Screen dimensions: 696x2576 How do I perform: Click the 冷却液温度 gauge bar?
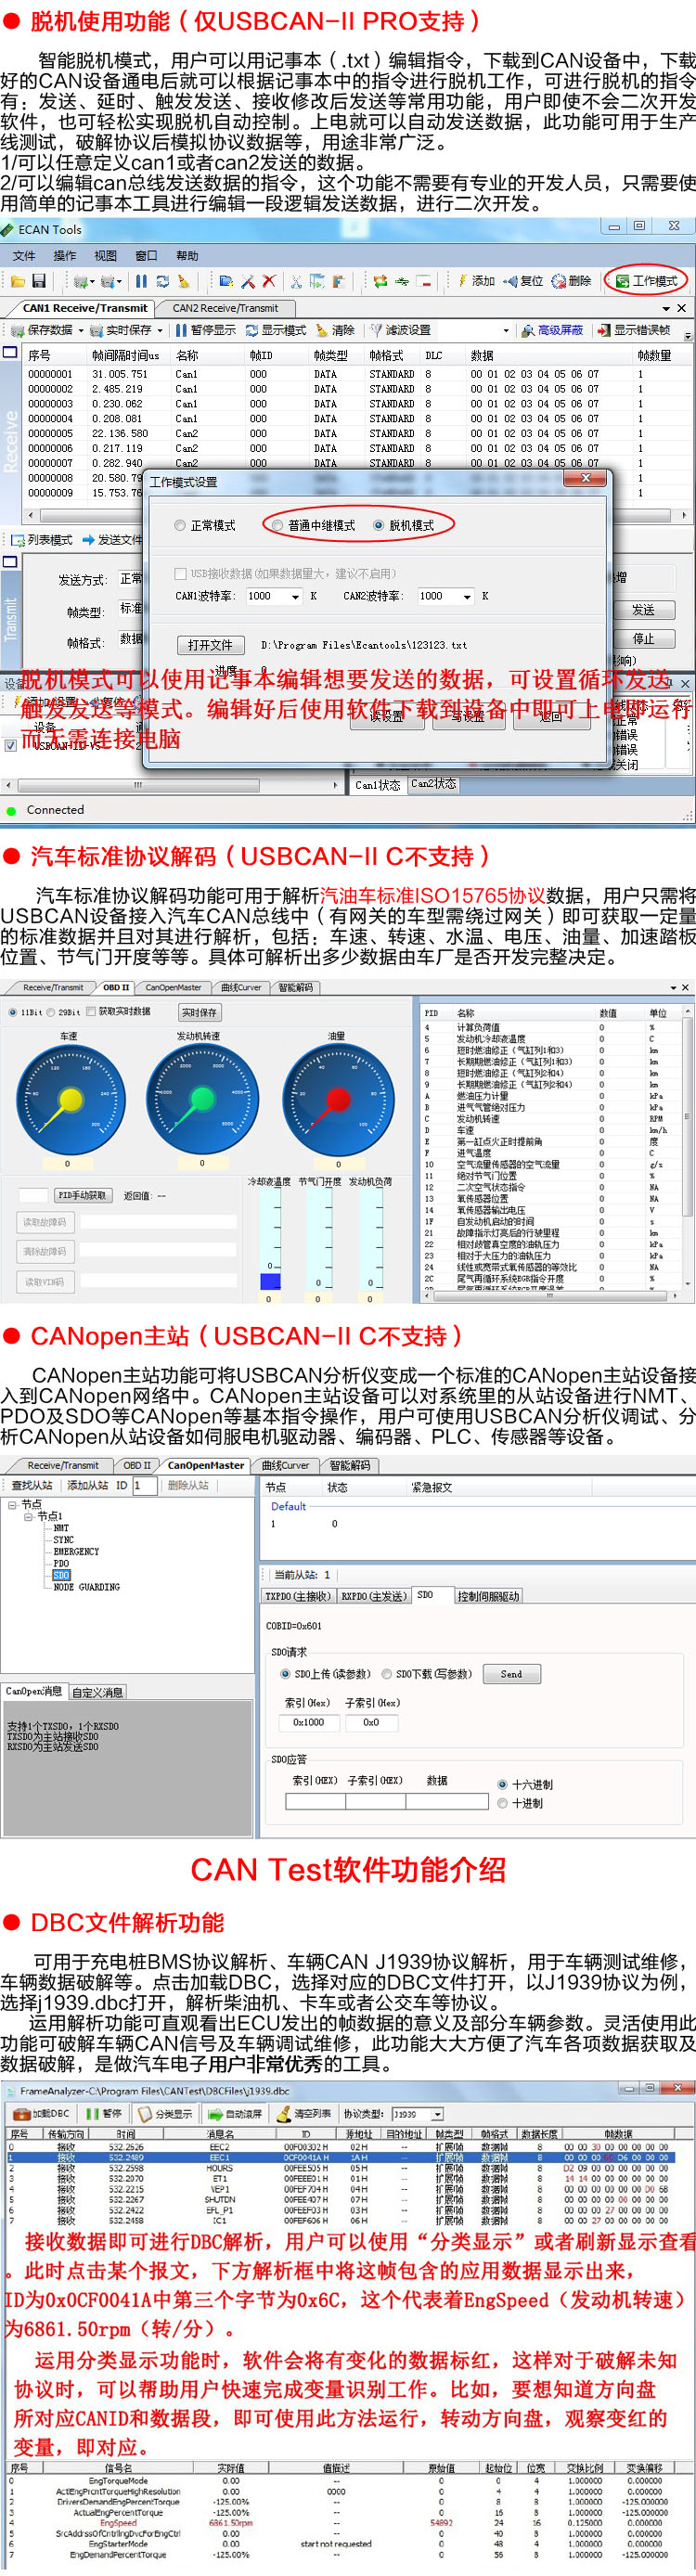(270, 1238)
